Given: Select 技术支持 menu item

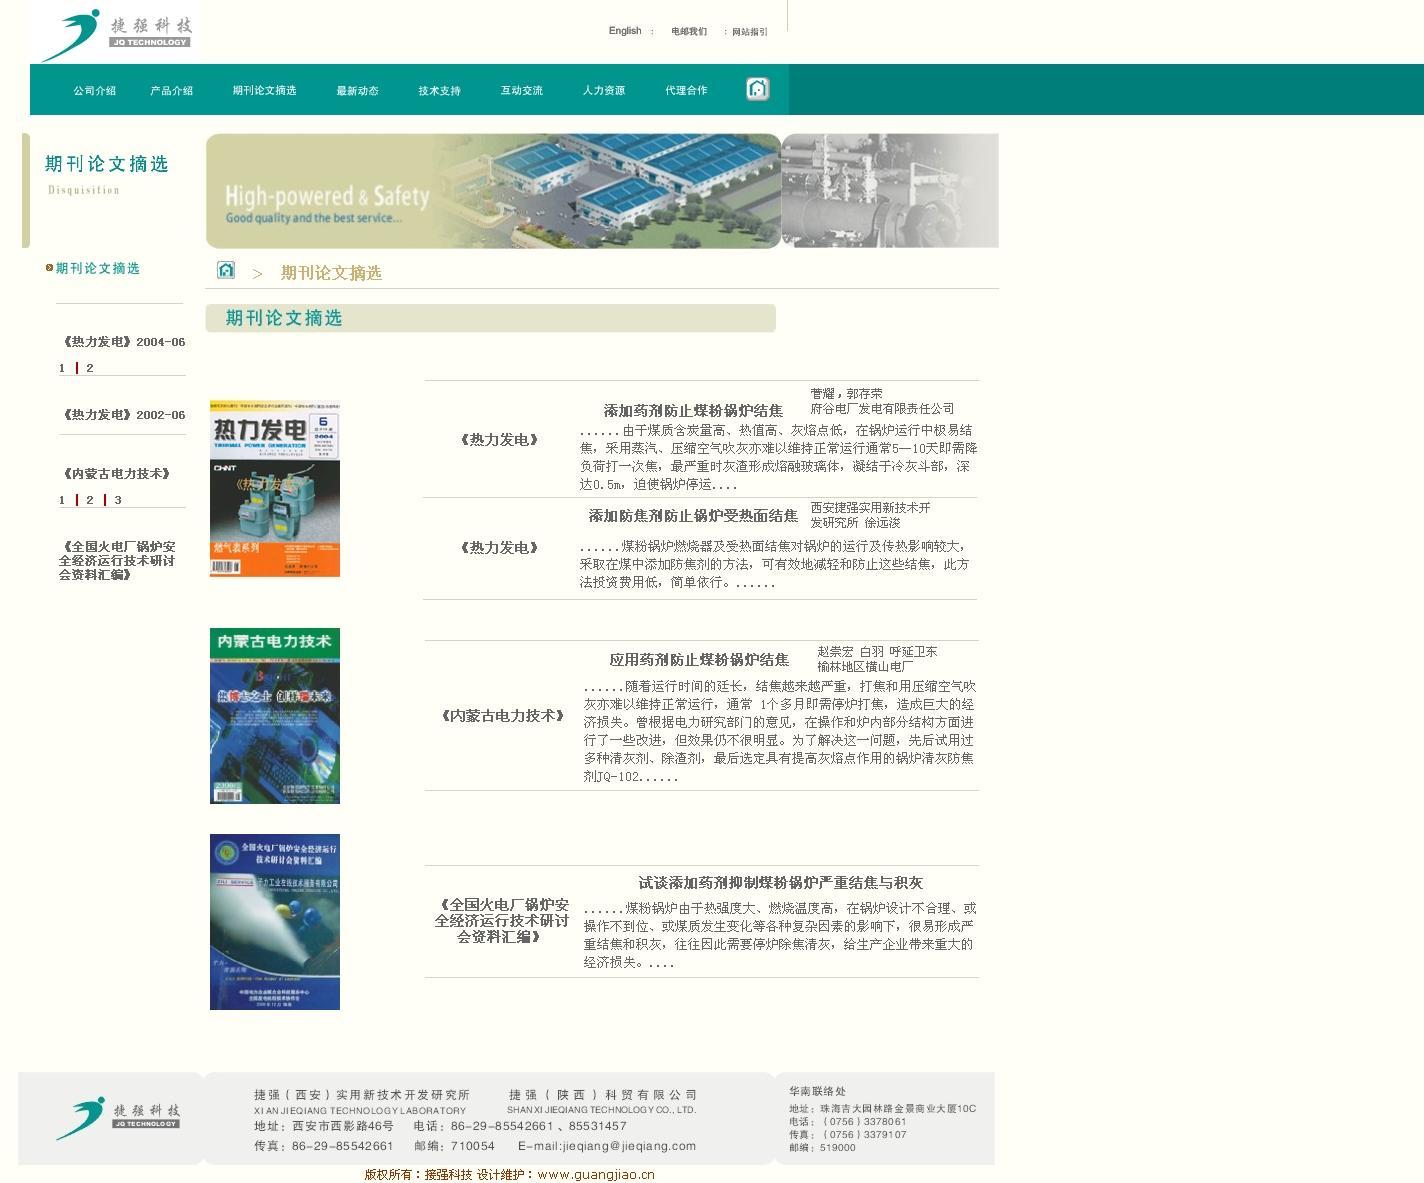Looking at the screenshot, I should point(439,91).
